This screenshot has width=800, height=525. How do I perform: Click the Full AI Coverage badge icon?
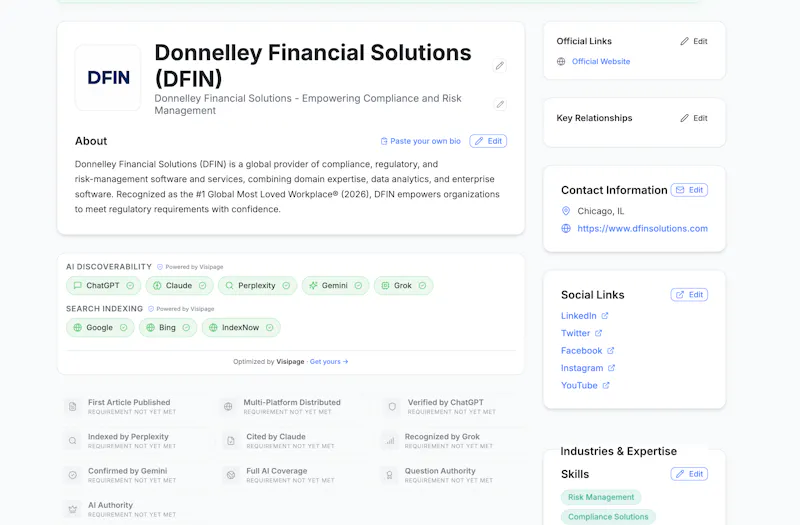pyautogui.click(x=231, y=475)
